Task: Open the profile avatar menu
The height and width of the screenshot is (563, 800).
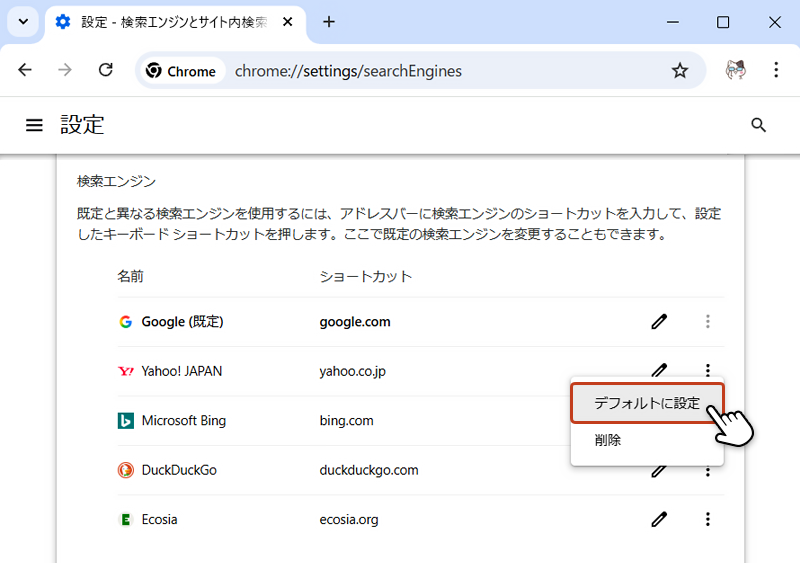Action: click(x=736, y=70)
